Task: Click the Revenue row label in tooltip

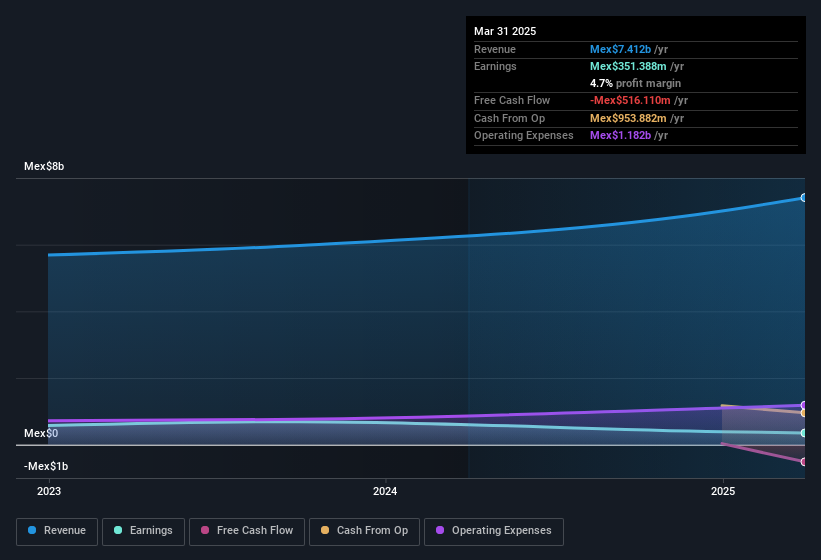Action: (x=495, y=49)
